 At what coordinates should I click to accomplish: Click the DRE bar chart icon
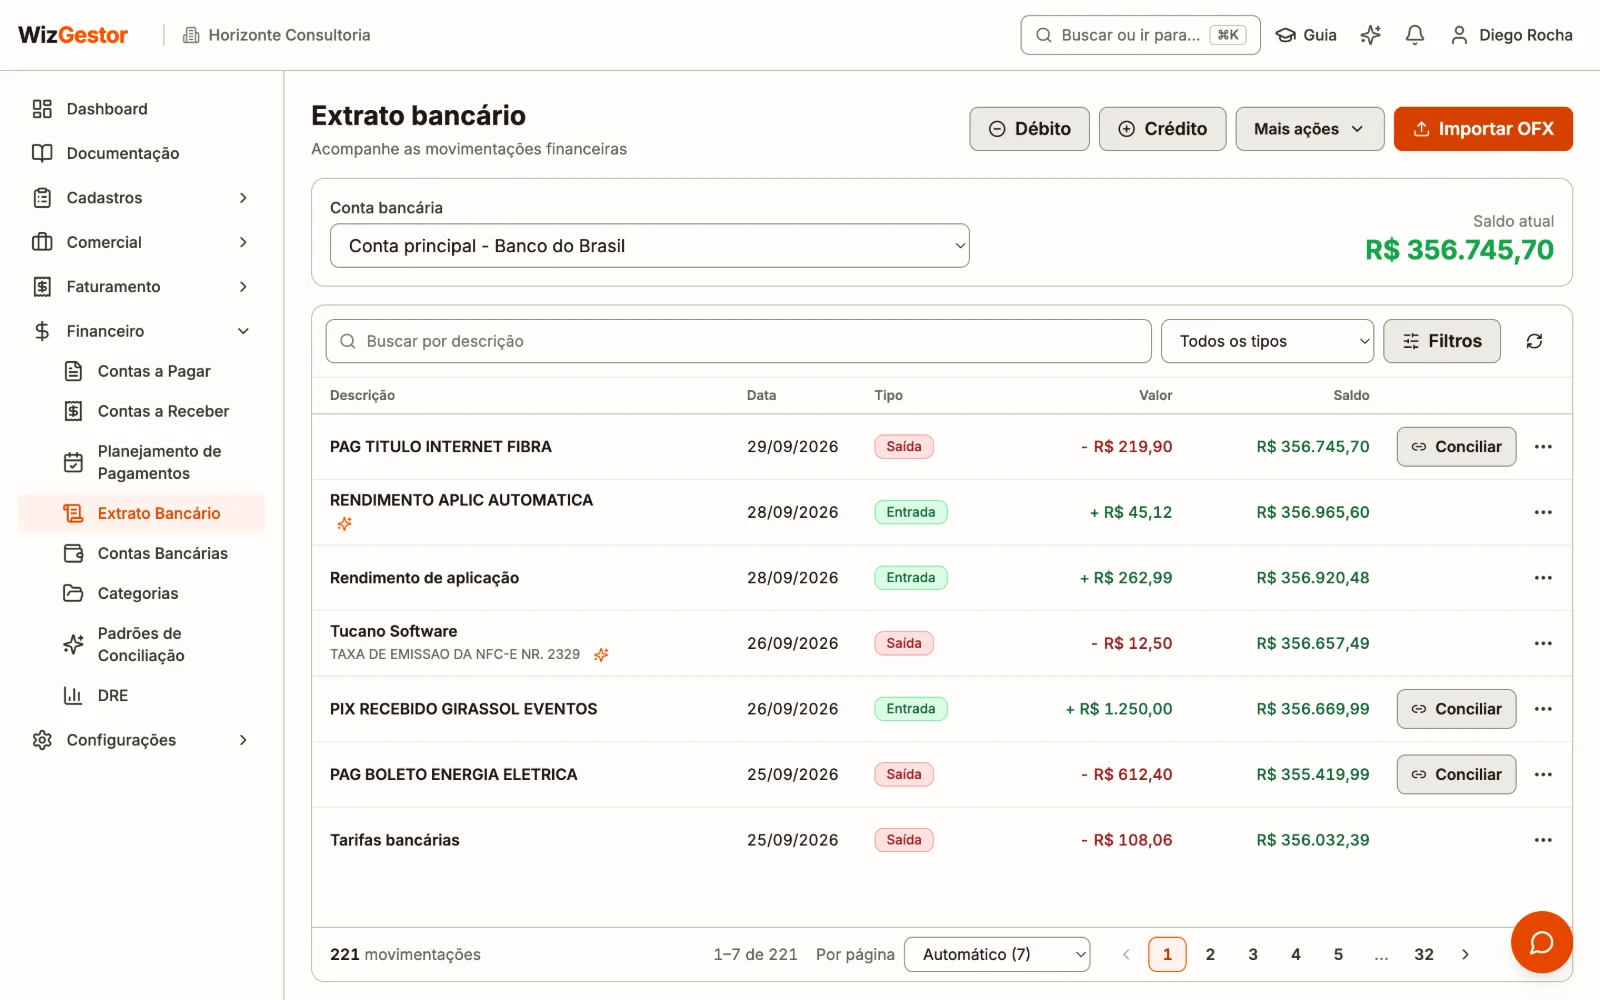[73, 695]
